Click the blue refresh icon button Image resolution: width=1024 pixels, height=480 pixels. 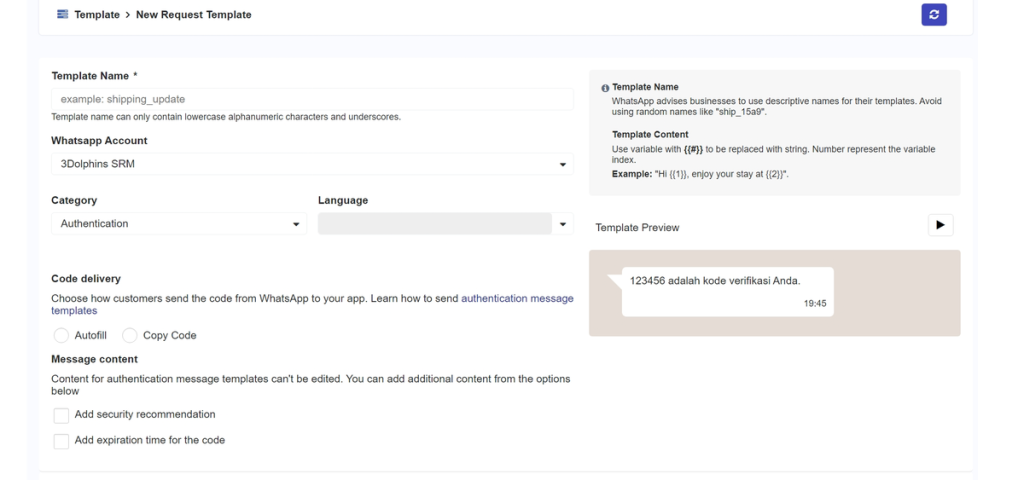pyautogui.click(x=934, y=15)
